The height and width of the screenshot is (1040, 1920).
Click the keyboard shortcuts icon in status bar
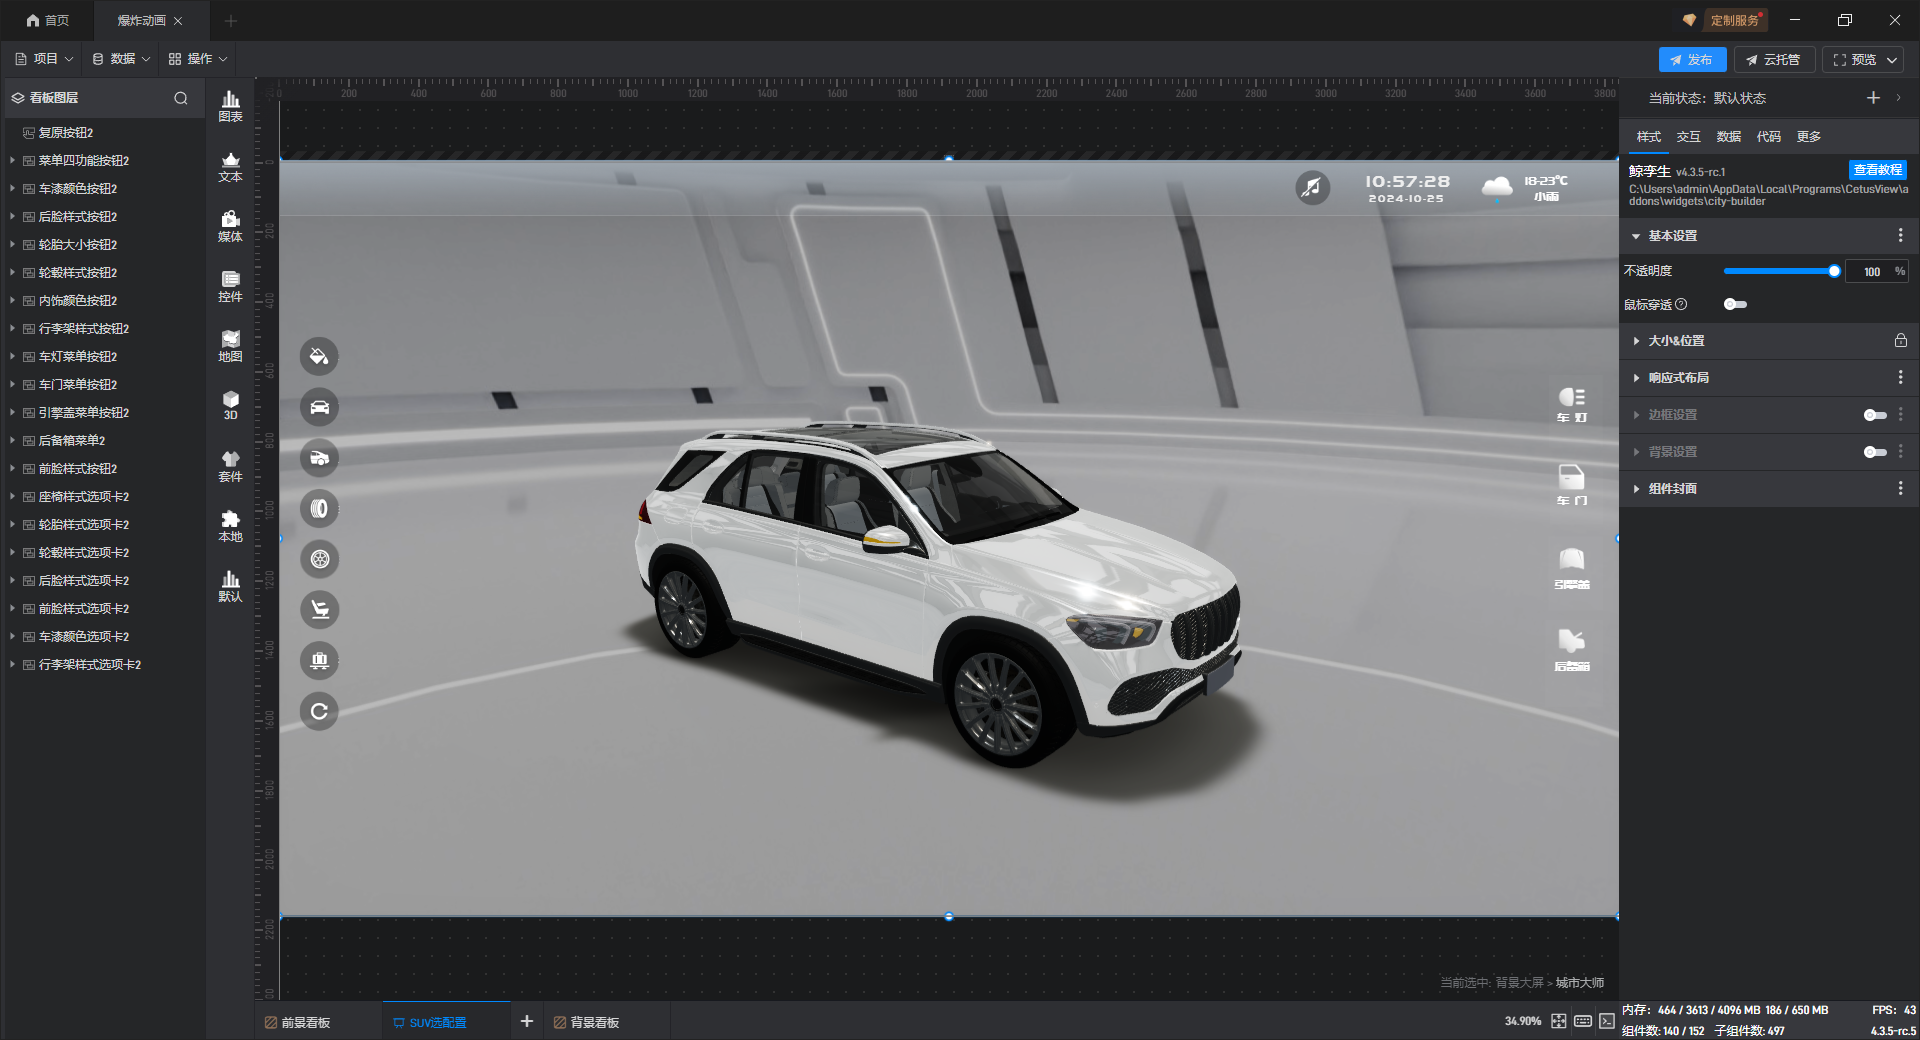(1583, 1021)
